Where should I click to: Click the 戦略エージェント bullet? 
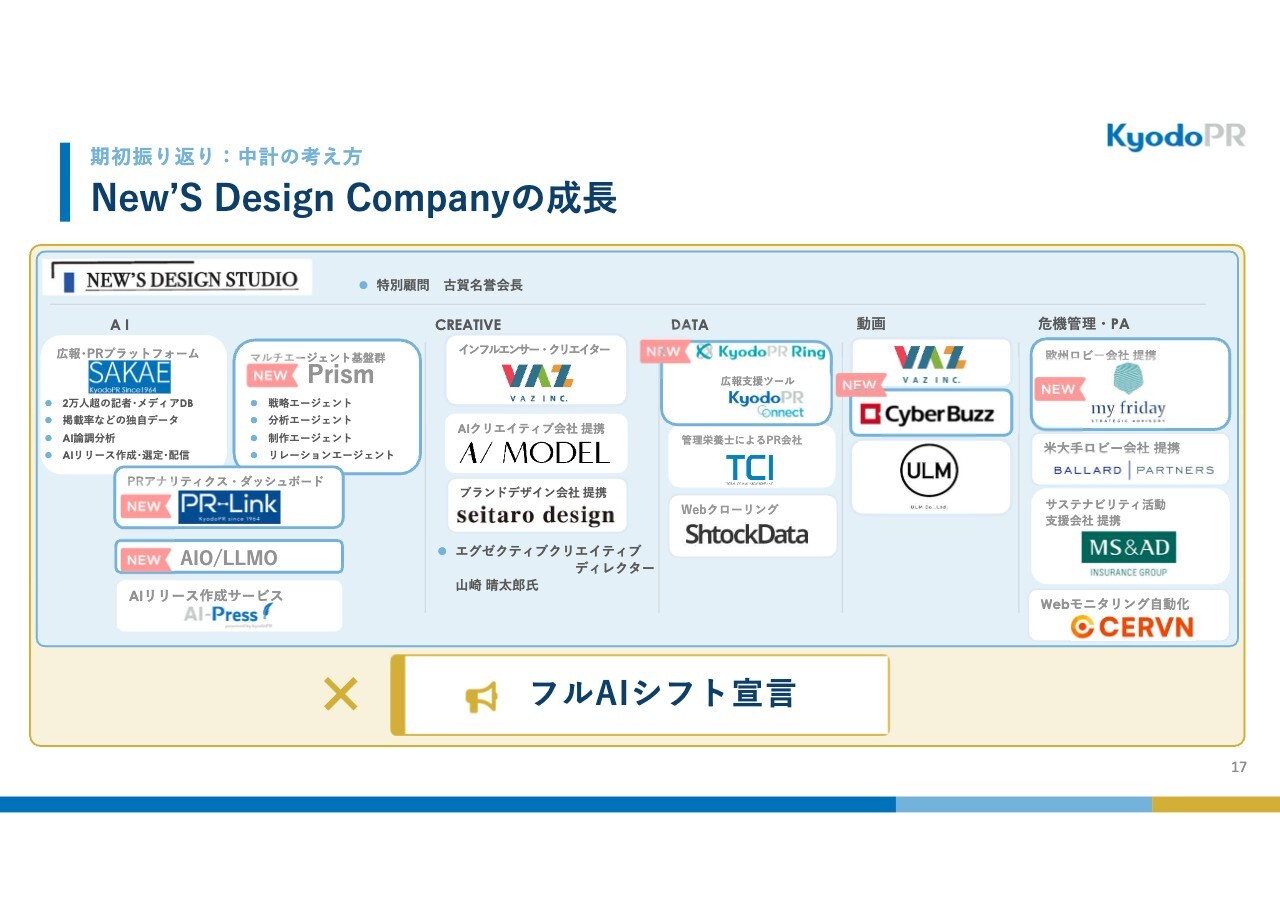tap(310, 403)
